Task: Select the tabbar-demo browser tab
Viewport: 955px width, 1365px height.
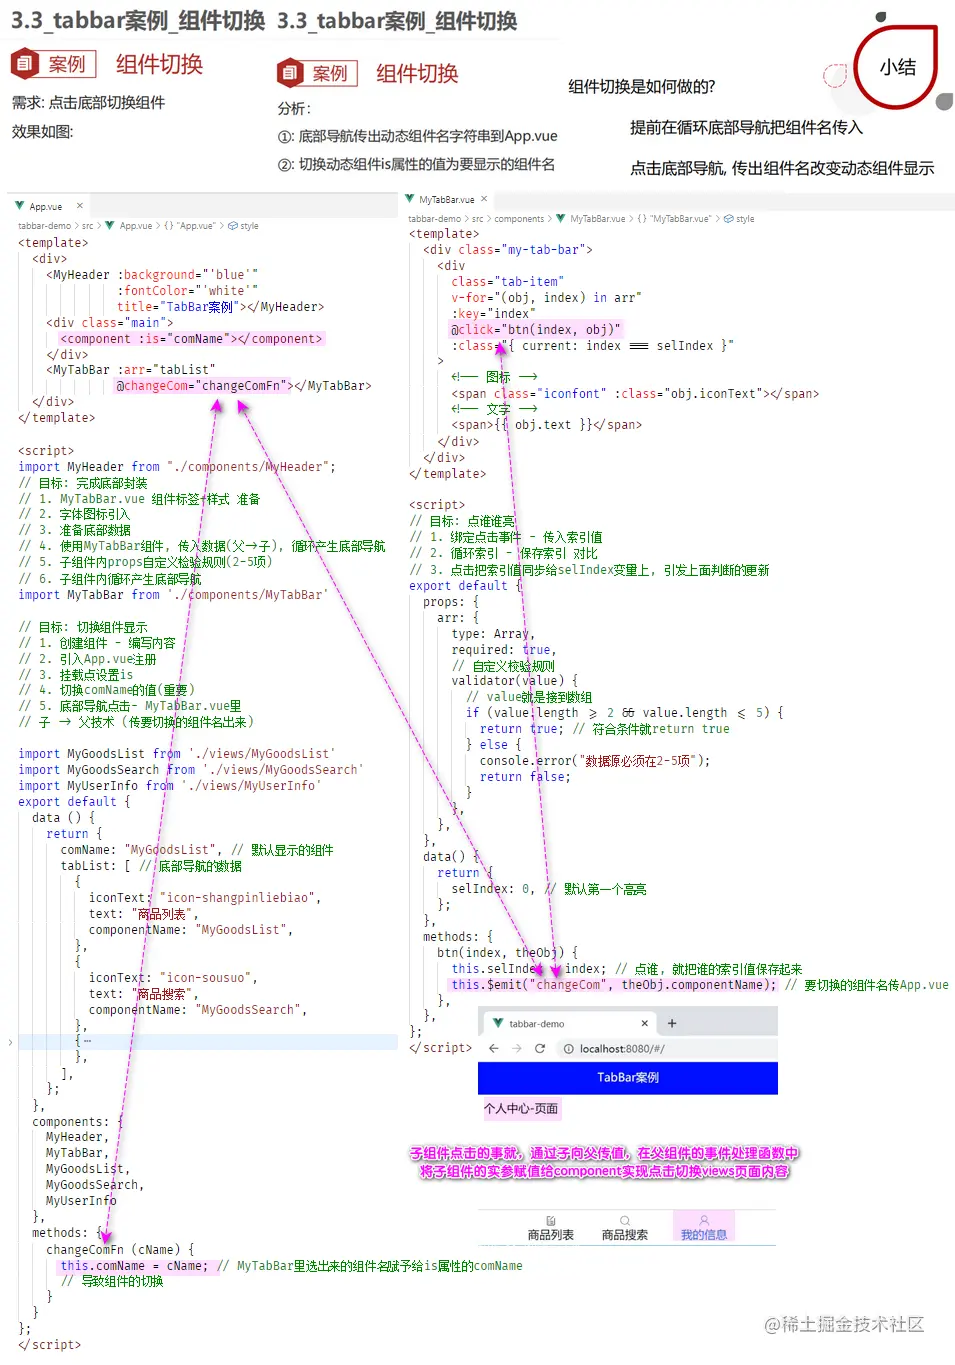Action: coord(568,1023)
